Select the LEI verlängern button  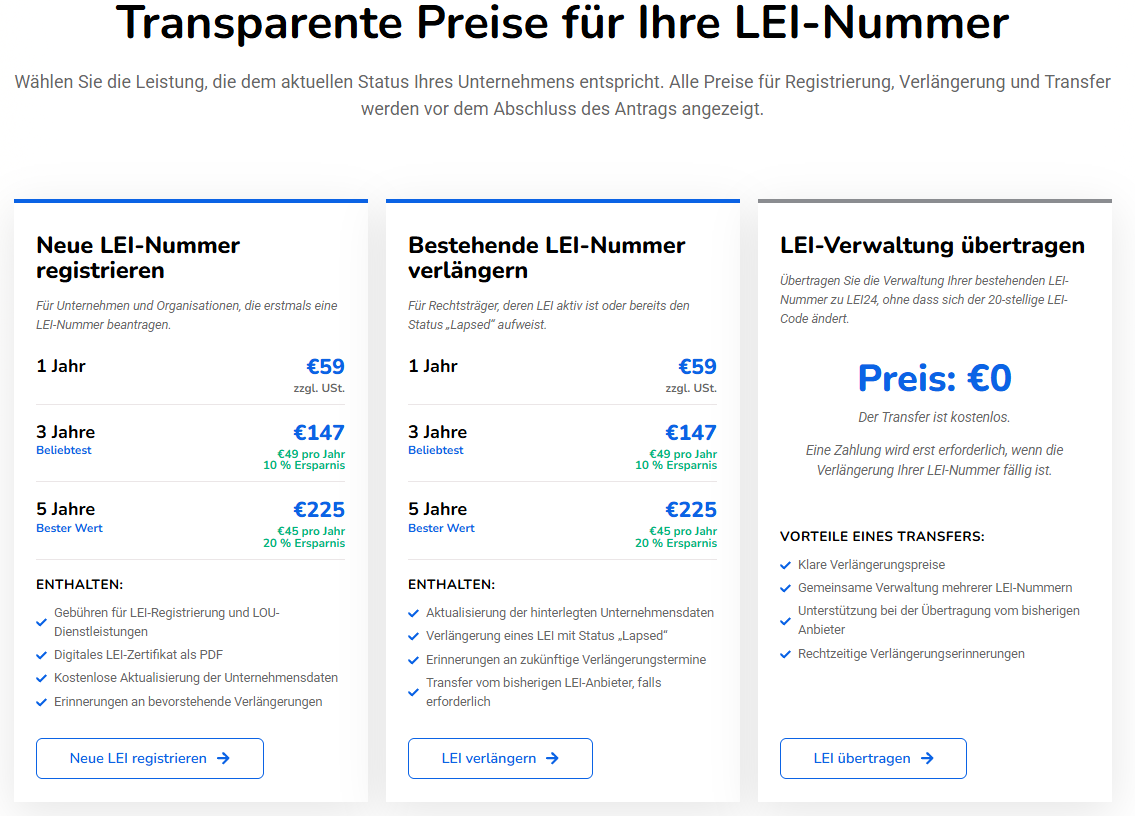point(500,758)
